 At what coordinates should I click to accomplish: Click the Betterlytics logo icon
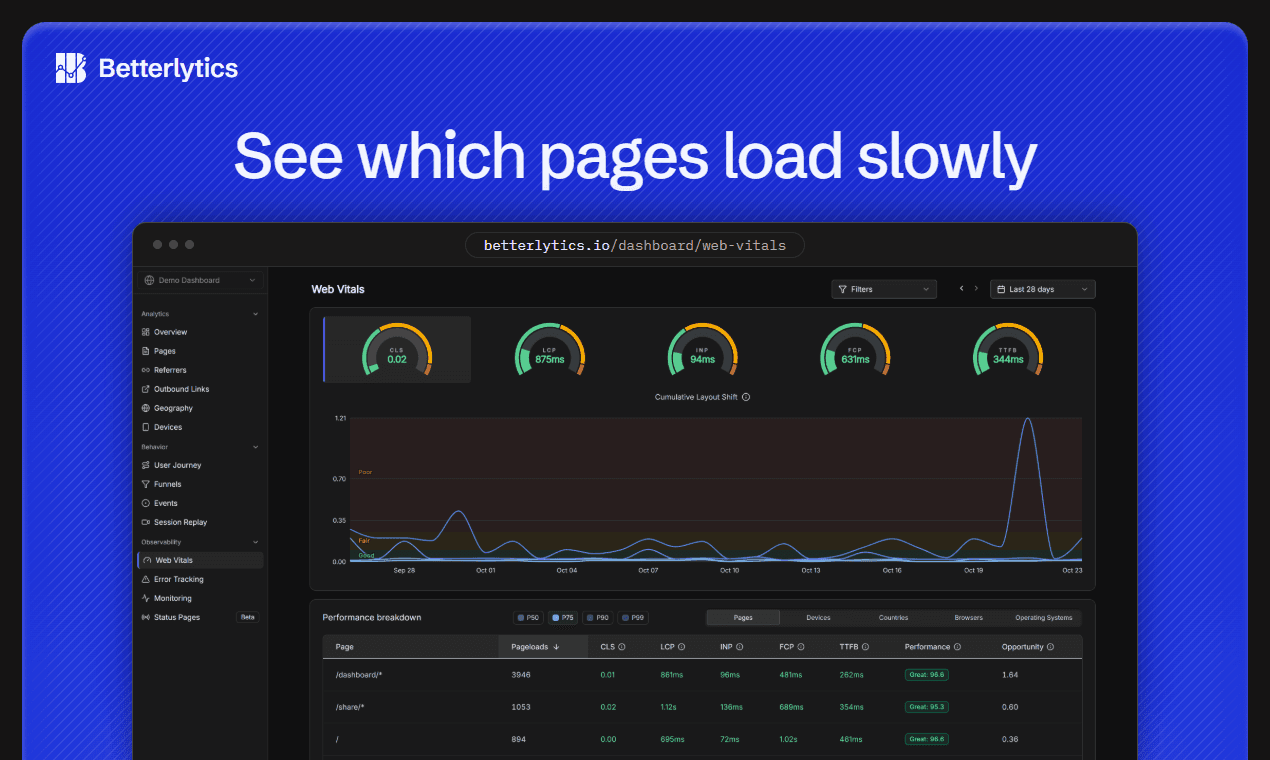[x=71, y=68]
